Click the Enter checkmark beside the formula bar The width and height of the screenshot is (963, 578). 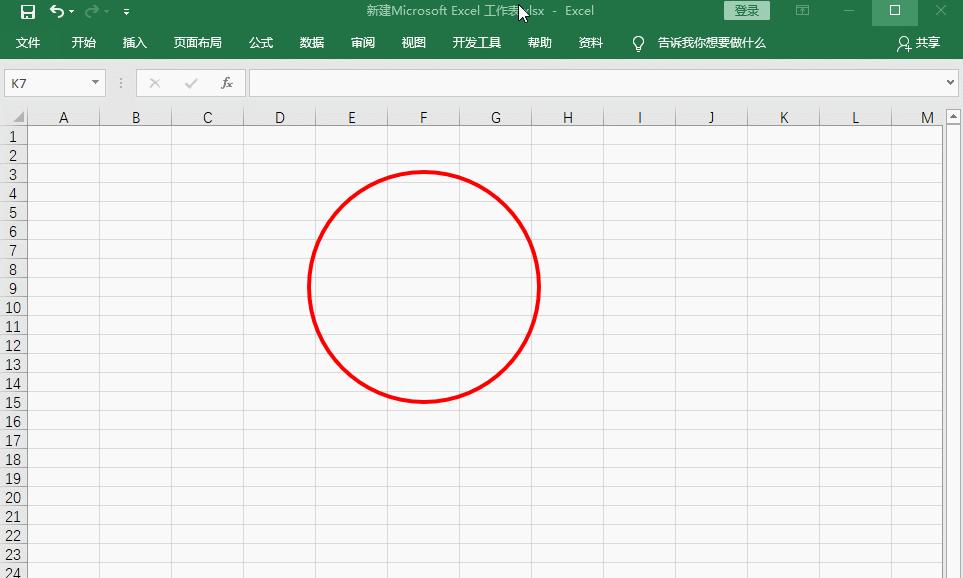(190, 83)
